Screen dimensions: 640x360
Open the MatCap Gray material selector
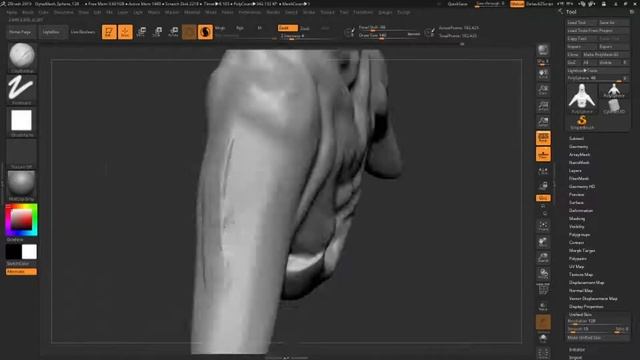tap(22, 186)
